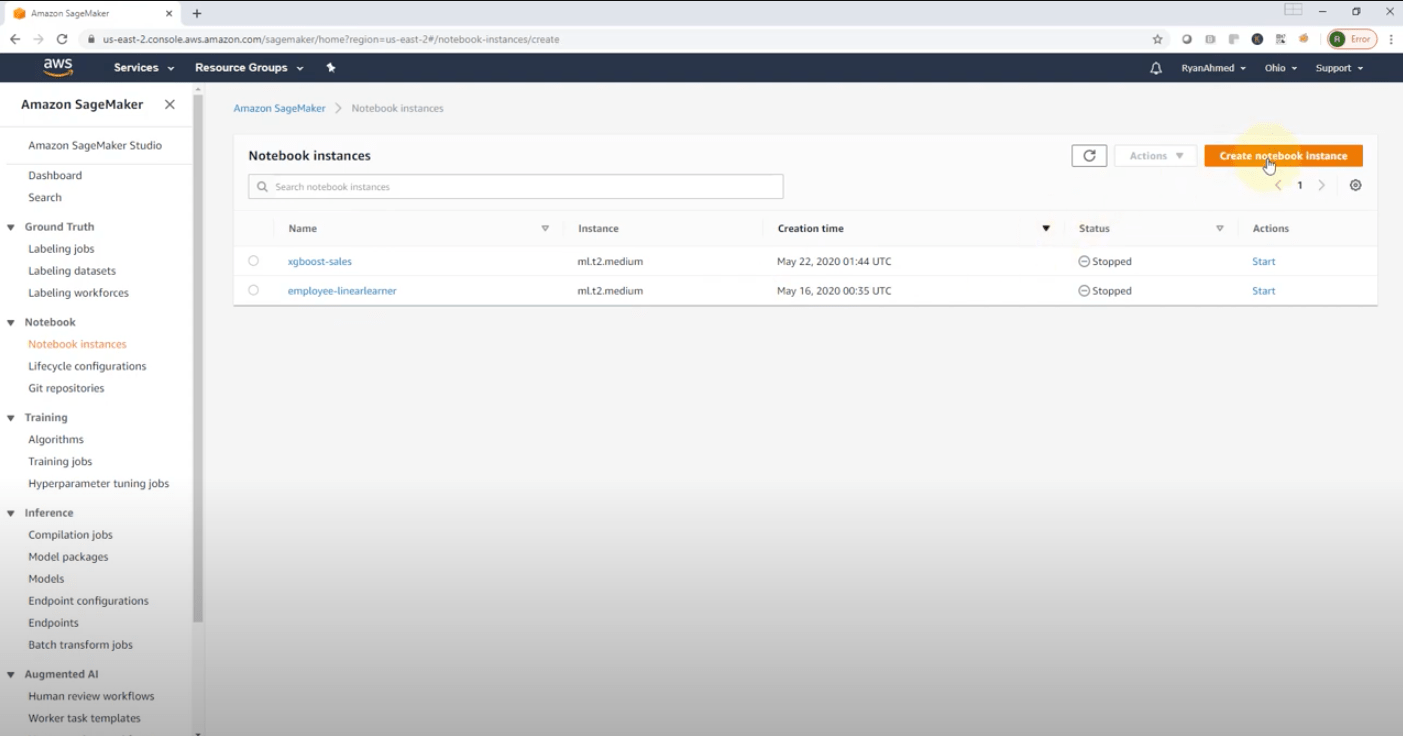1403x736 pixels.
Task: Navigate back in the browser
Action: [15, 39]
